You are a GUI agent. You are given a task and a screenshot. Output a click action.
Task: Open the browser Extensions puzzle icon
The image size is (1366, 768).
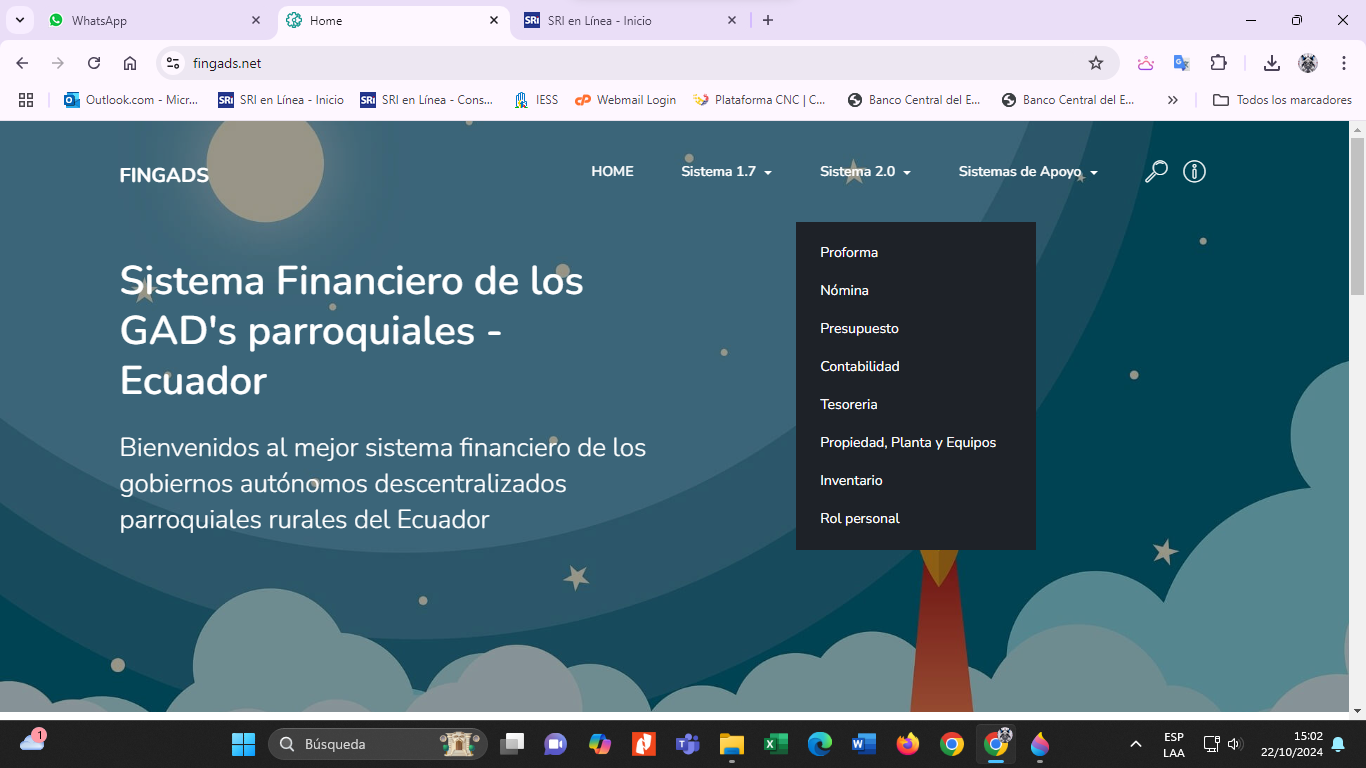click(1218, 63)
